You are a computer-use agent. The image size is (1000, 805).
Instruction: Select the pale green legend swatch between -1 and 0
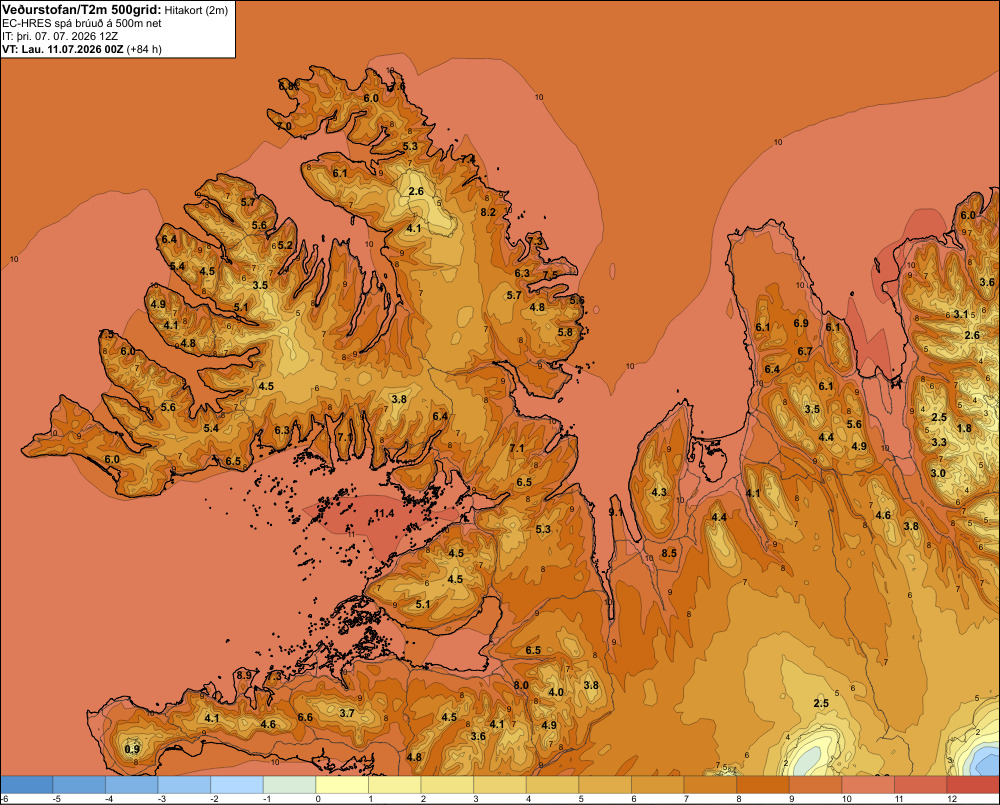click(x=290, y=785)
